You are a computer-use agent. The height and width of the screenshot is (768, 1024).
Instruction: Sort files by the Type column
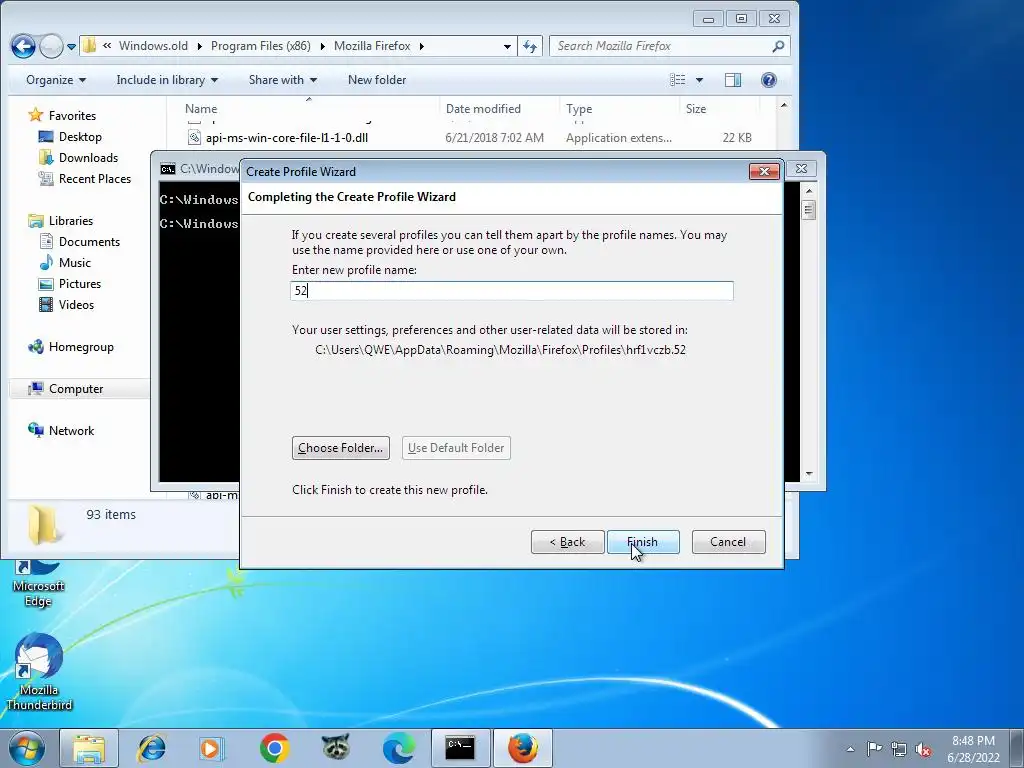[619, 109]
